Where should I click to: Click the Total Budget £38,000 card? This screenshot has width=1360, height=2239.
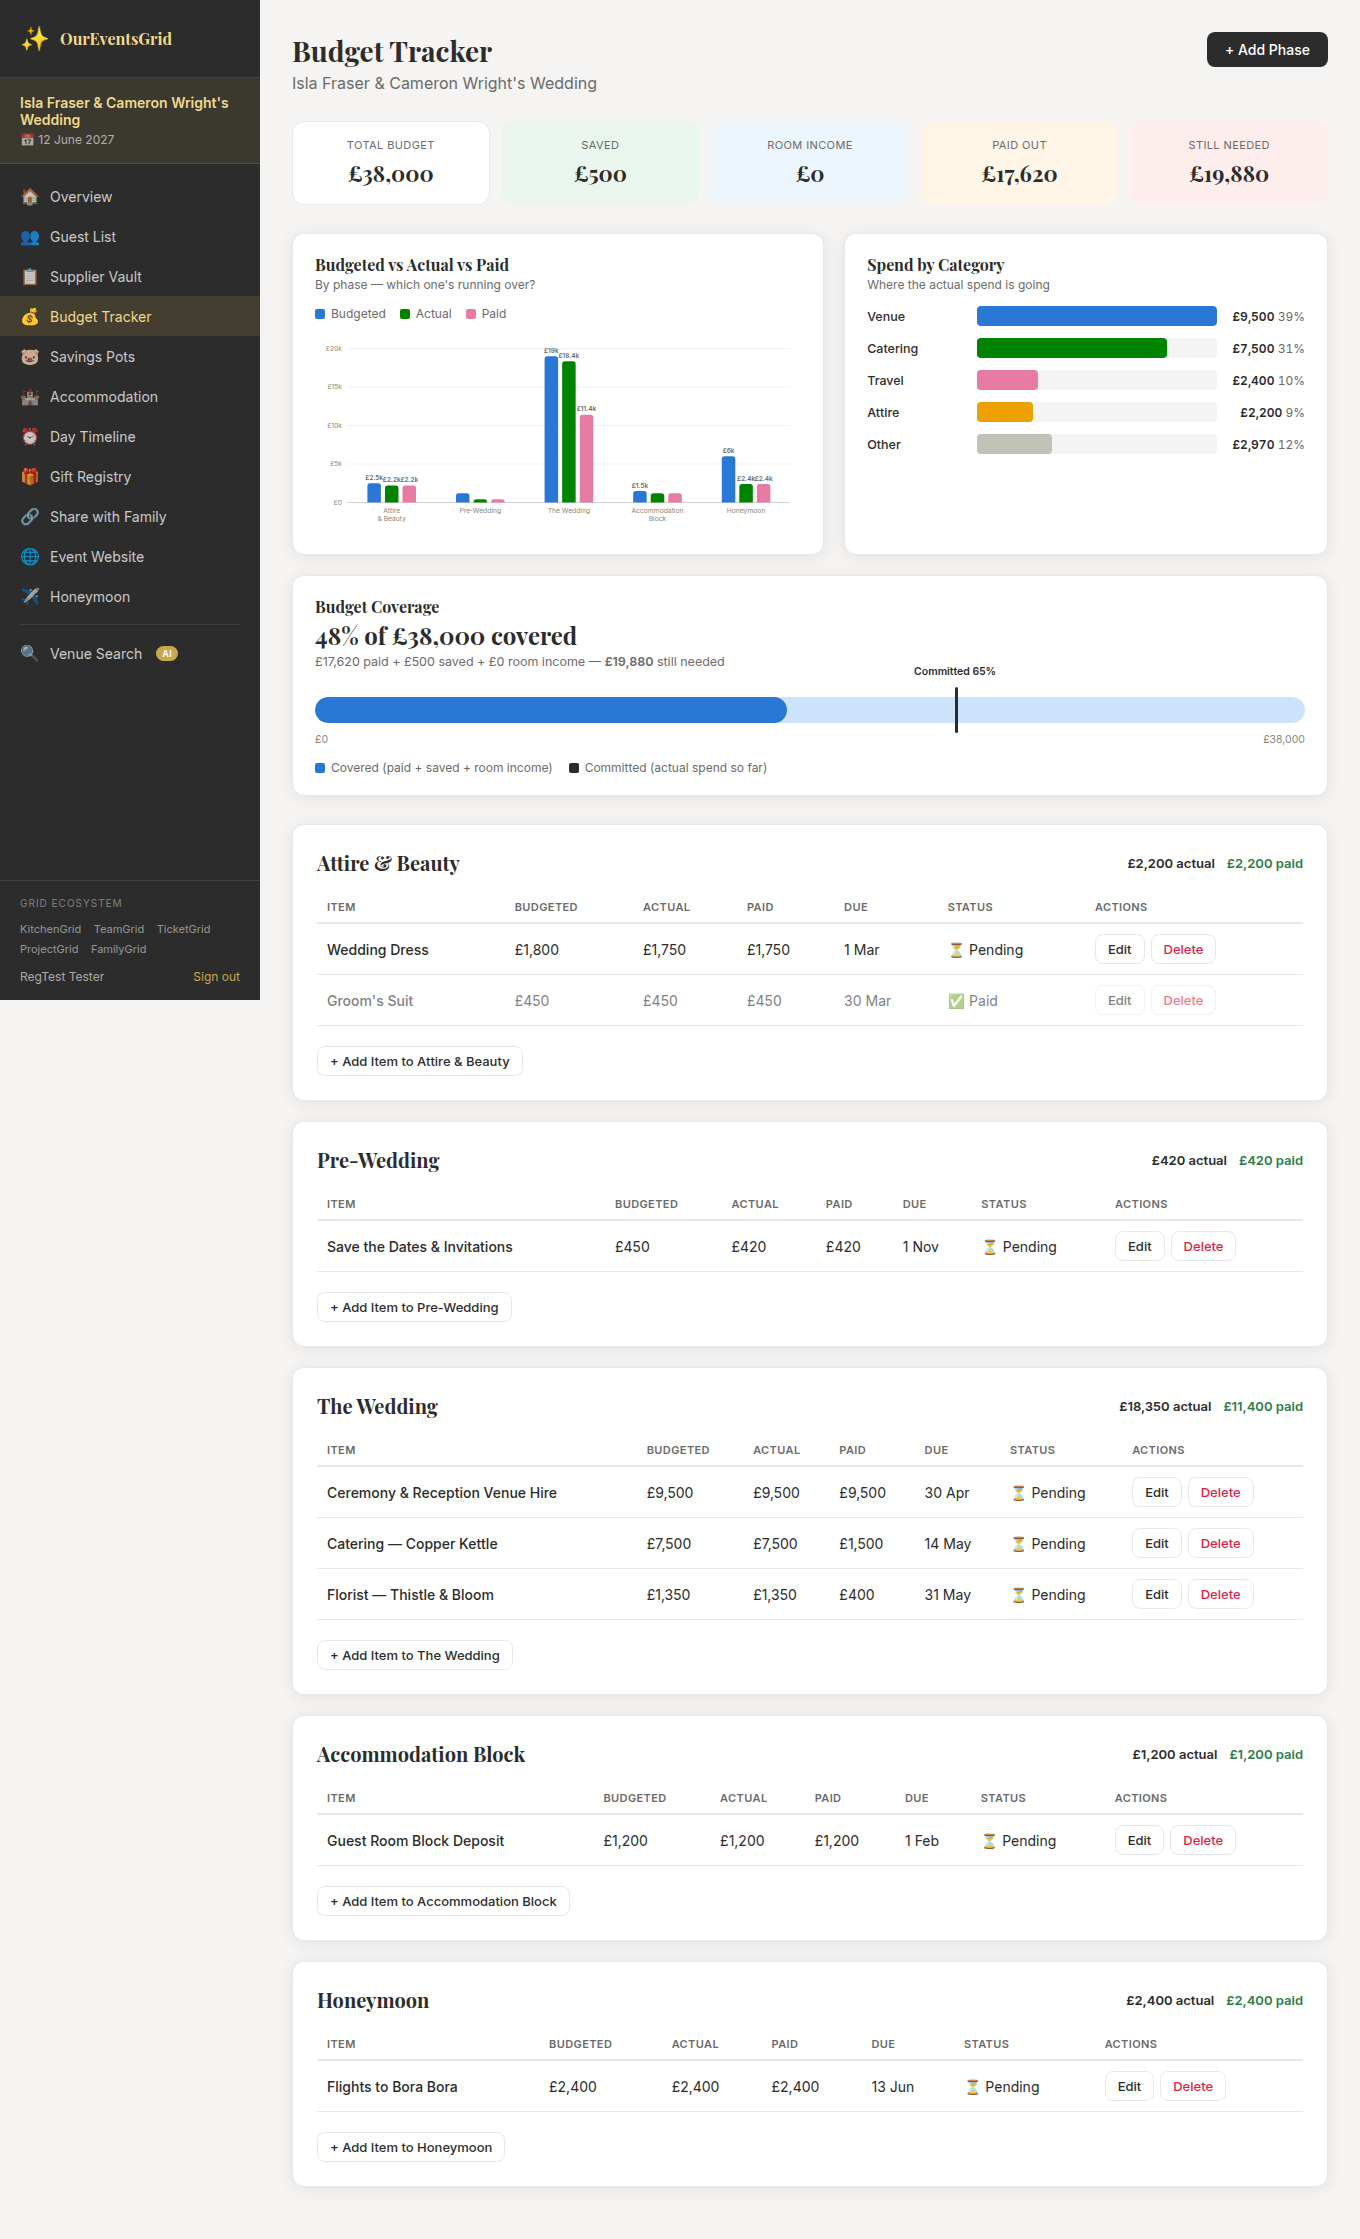click(x=391, y=163)
